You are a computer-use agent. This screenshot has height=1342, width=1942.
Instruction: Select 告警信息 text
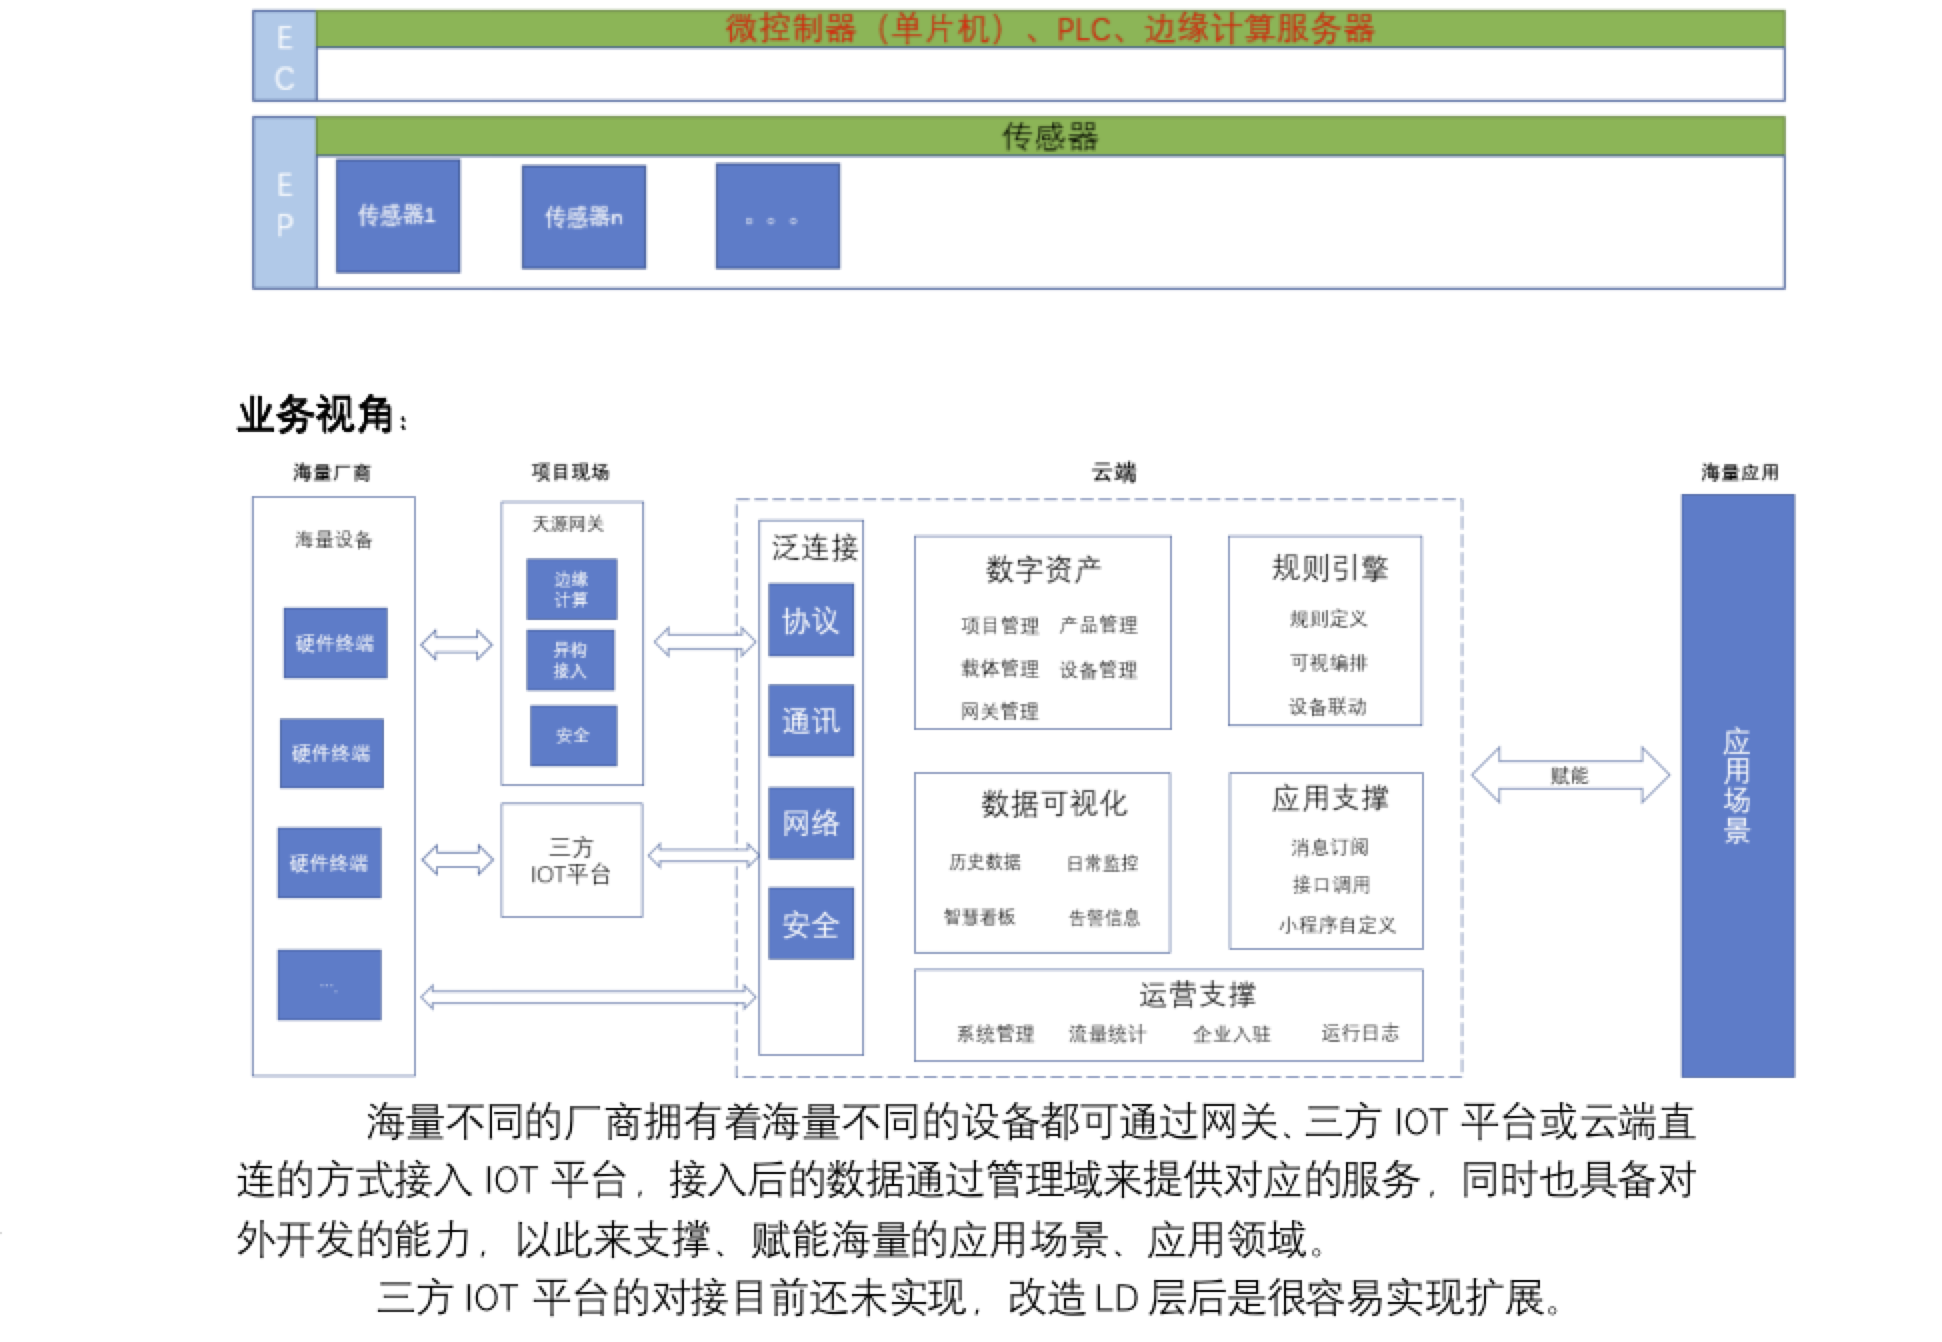(x=1104, y=918)
